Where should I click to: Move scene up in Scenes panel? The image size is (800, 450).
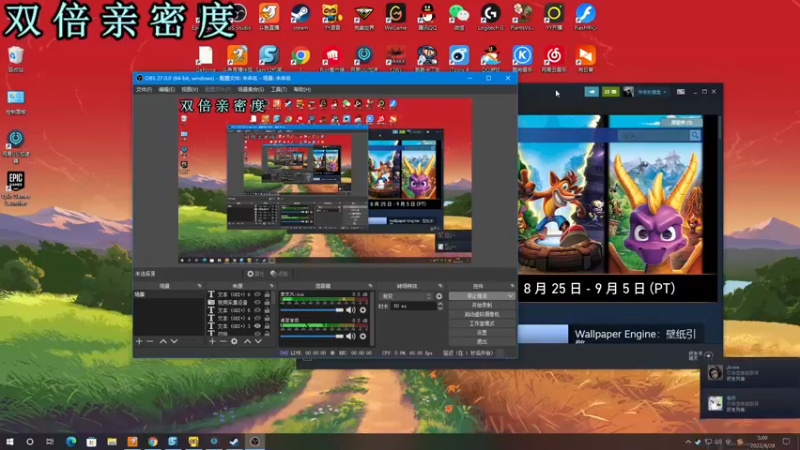(x=163, y=341)
